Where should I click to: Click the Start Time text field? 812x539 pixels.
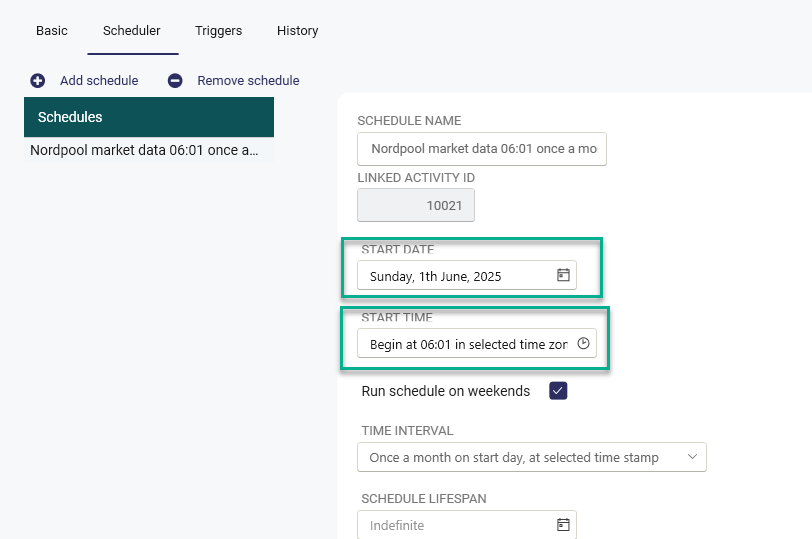(x=476, y=343)
